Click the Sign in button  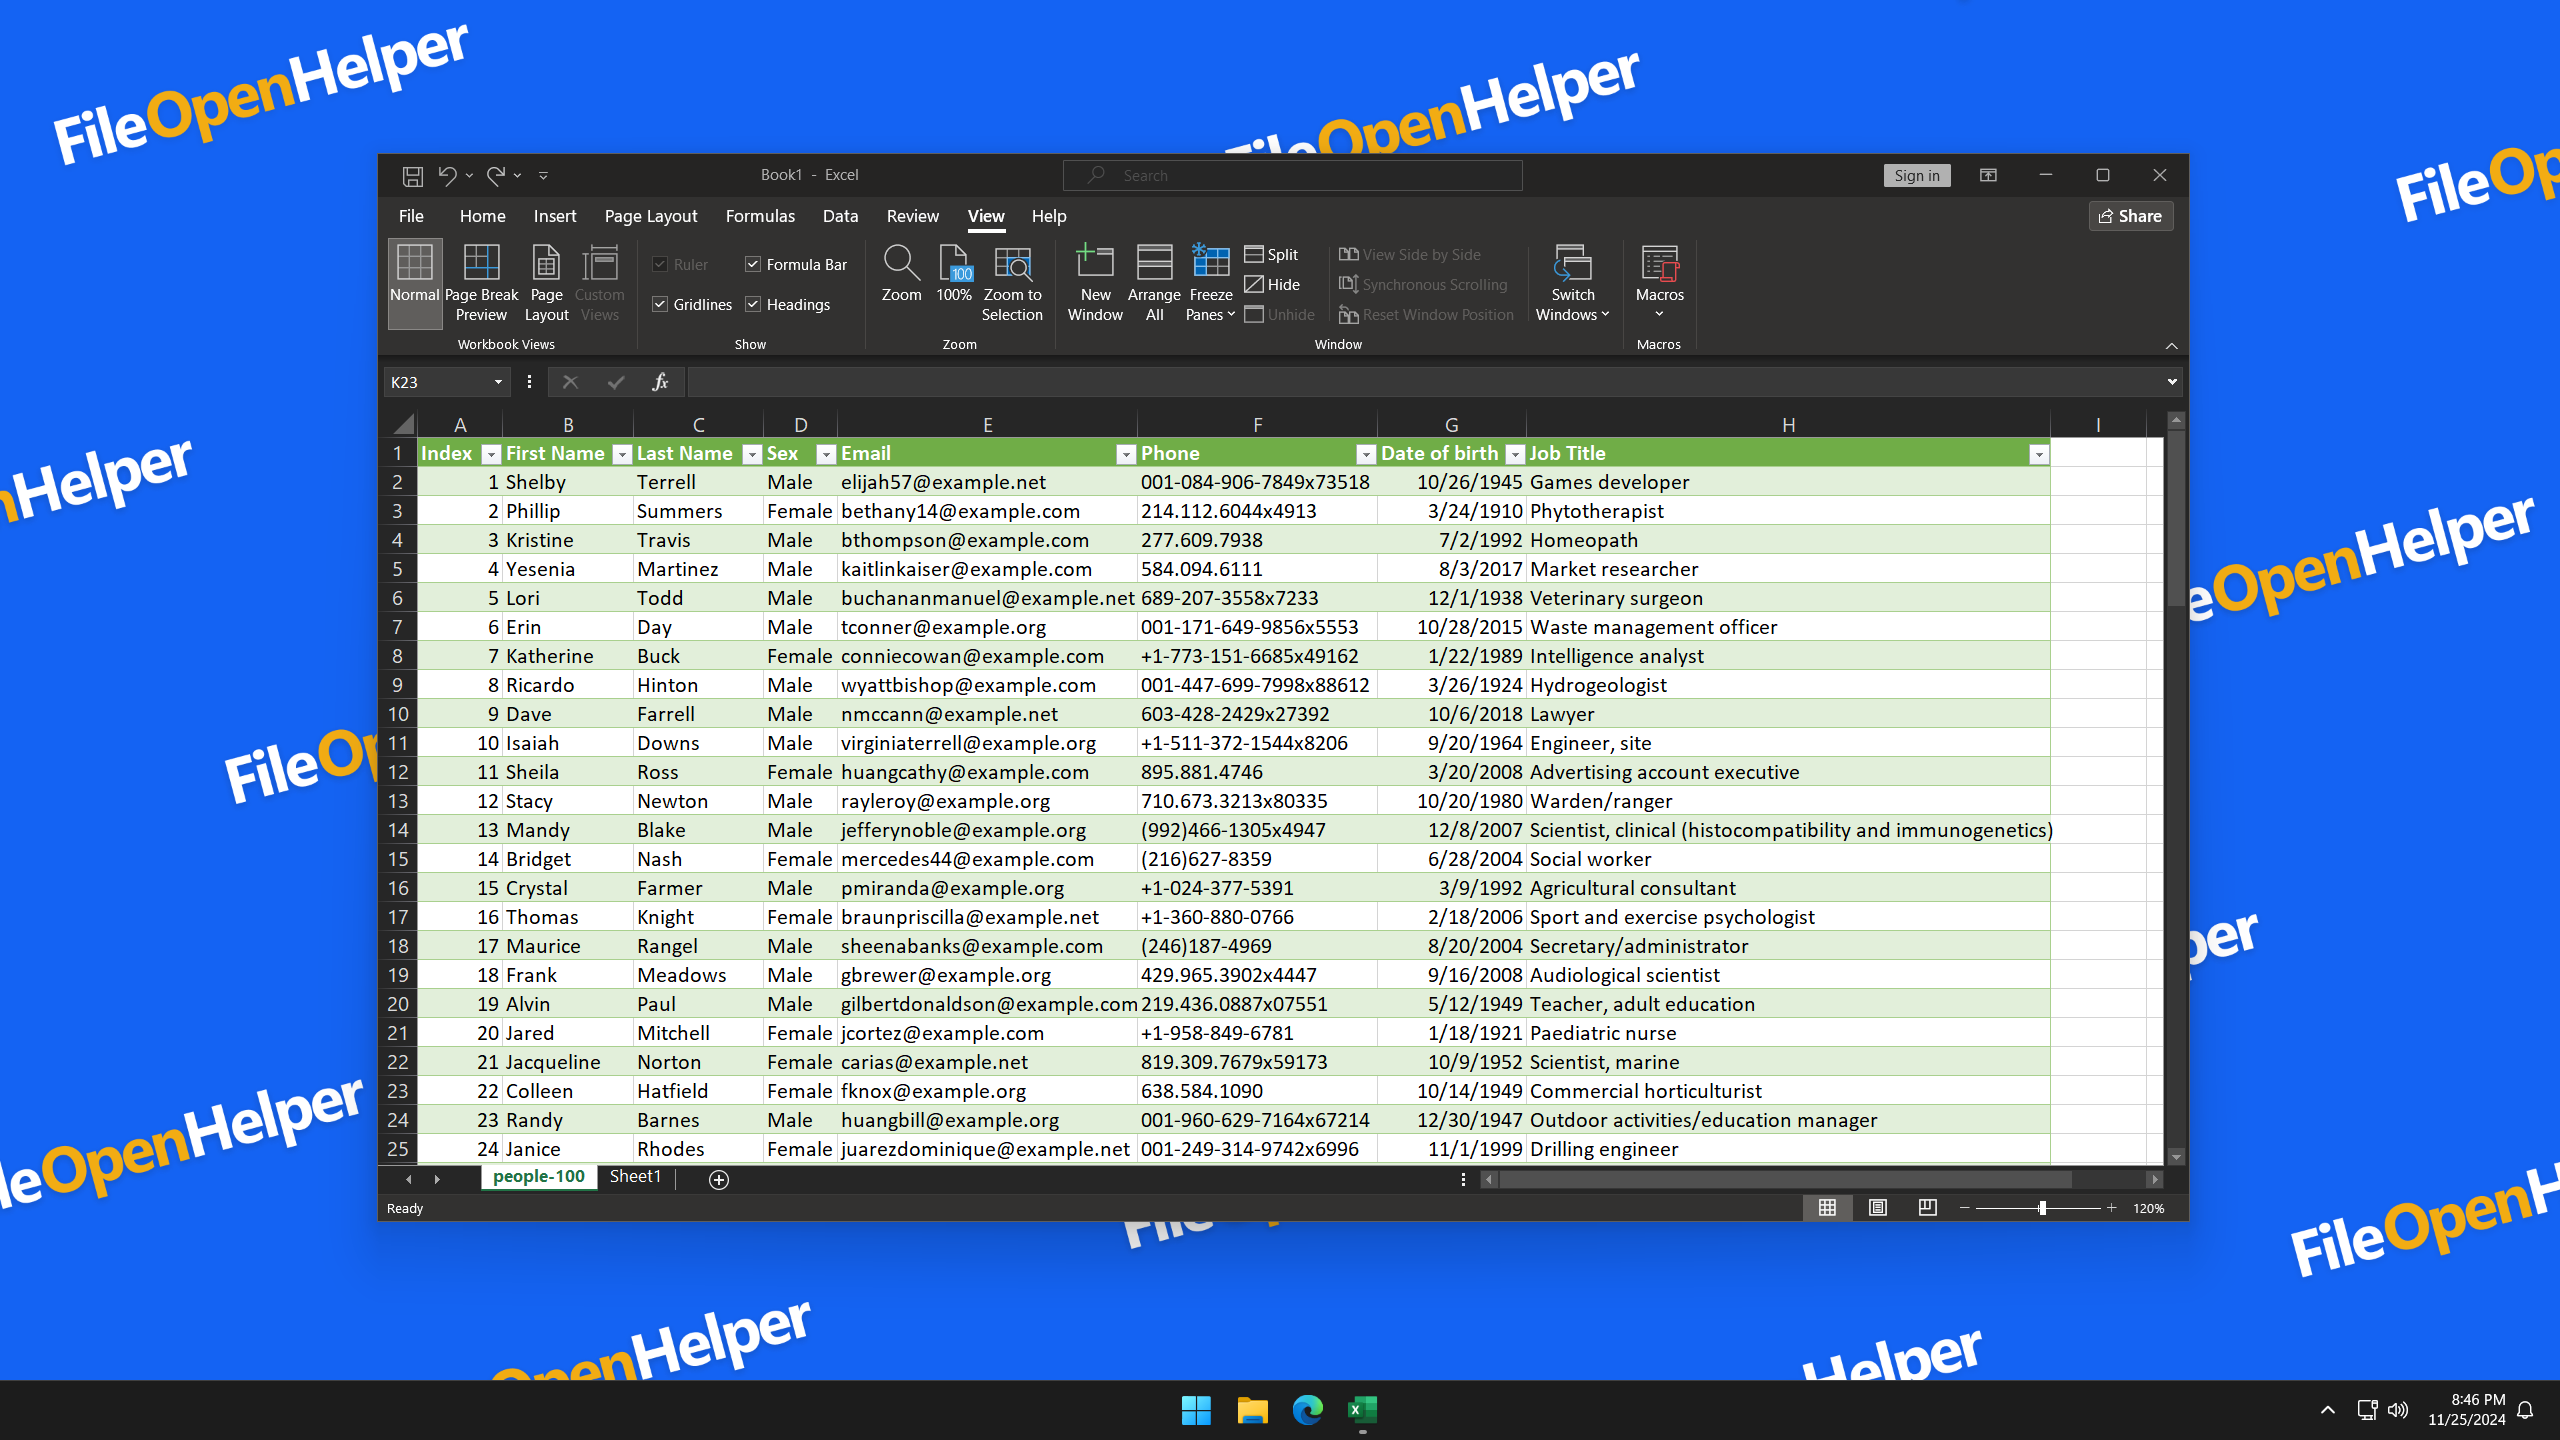tap(1916, 175)
